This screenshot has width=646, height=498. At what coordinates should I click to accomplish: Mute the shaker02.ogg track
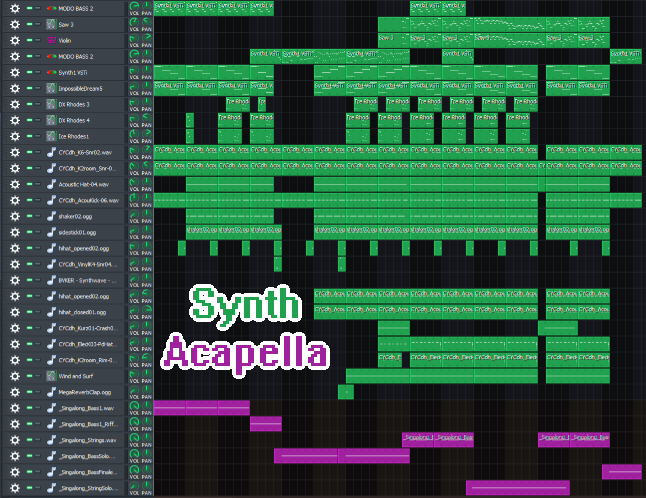29,216
